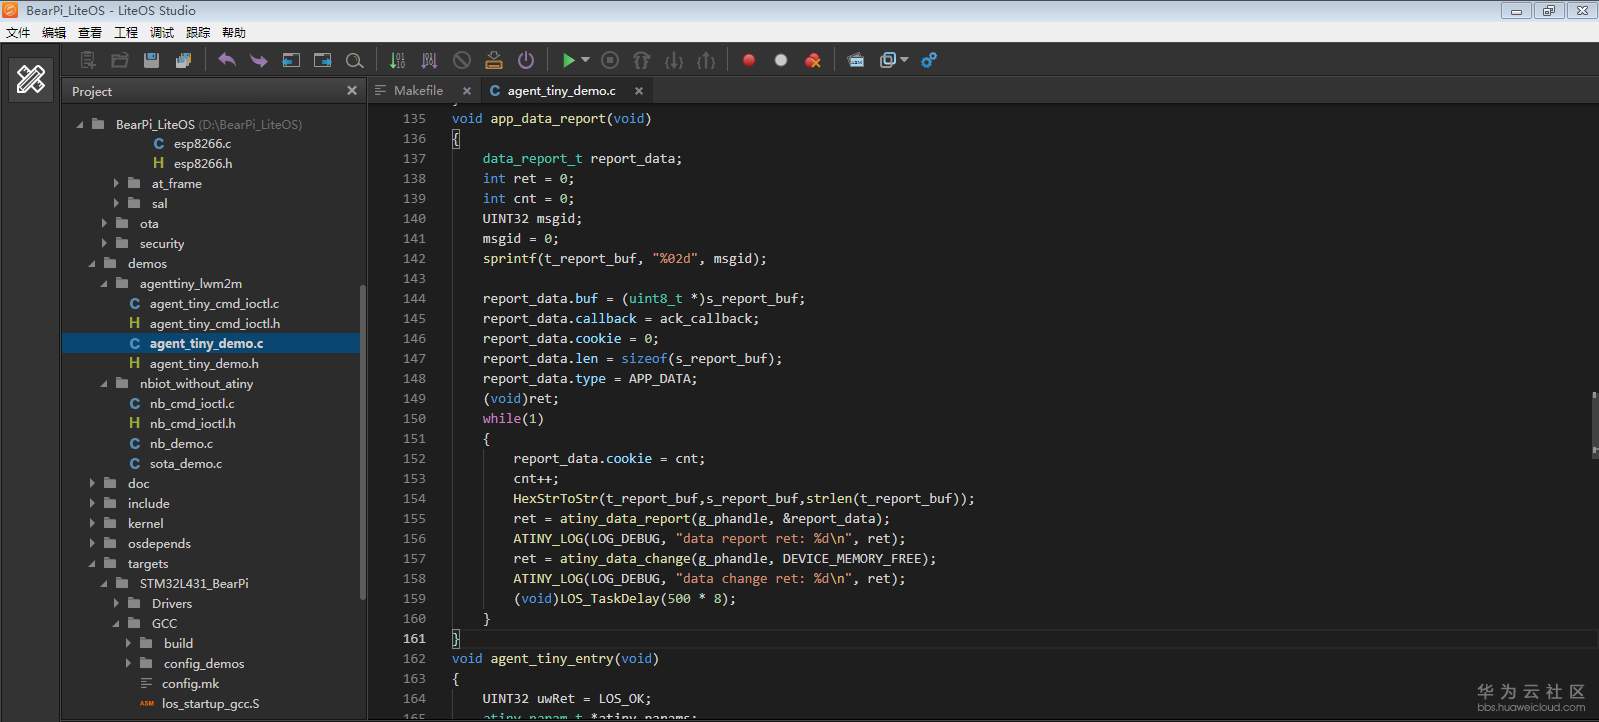
Task: Click the project tree vertical scrollbar
Action: point(362,440)
